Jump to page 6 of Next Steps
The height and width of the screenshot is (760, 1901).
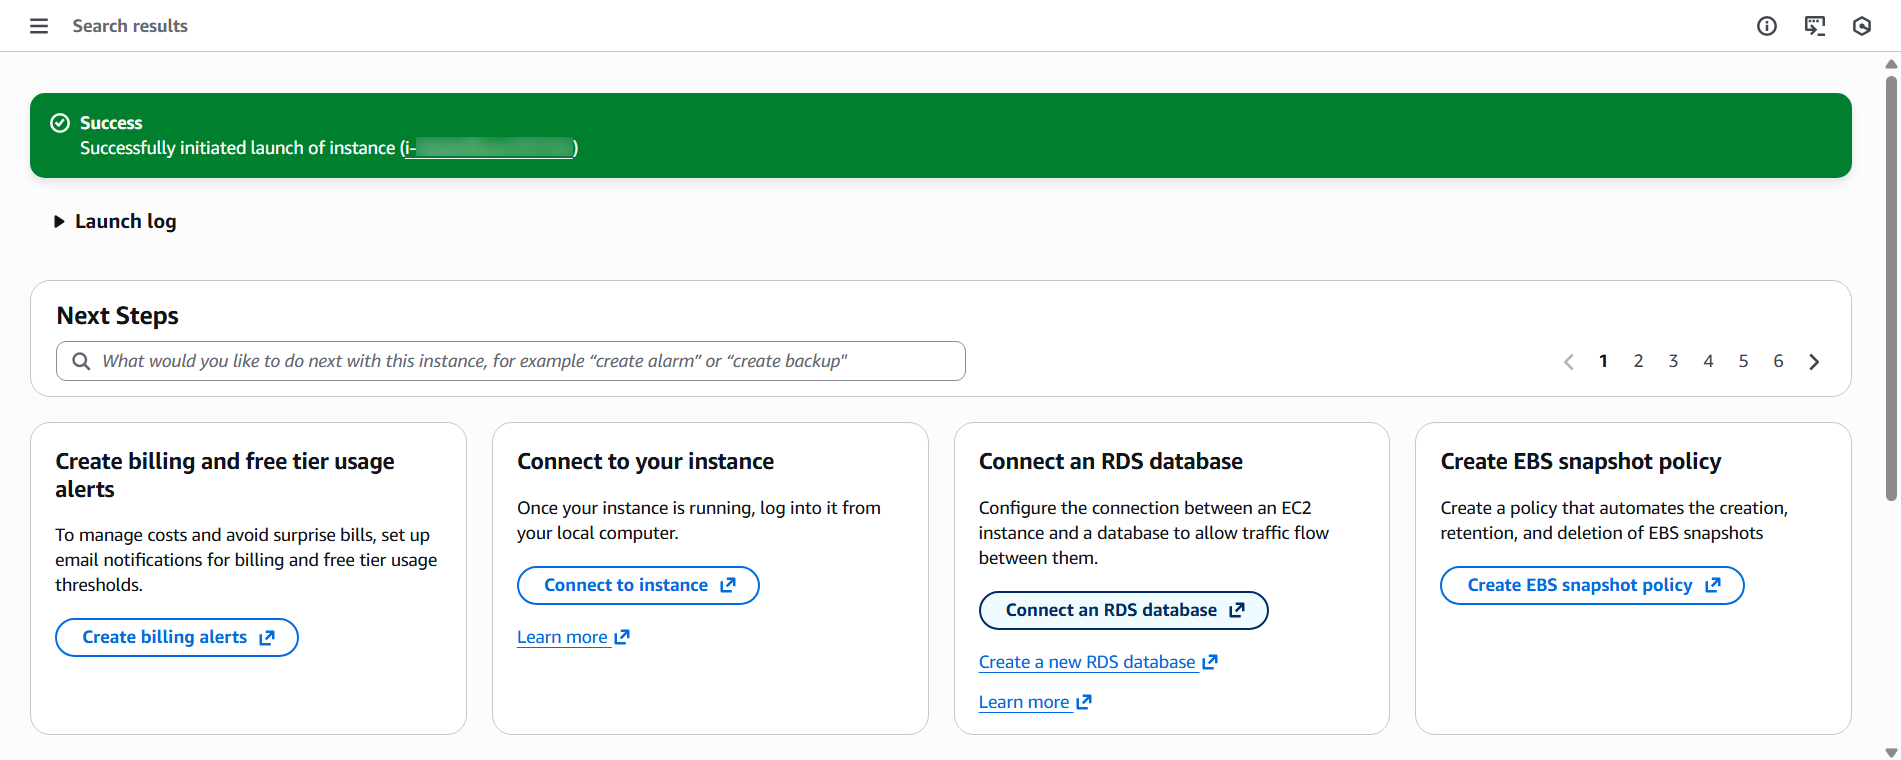[x=1778, y=361]
